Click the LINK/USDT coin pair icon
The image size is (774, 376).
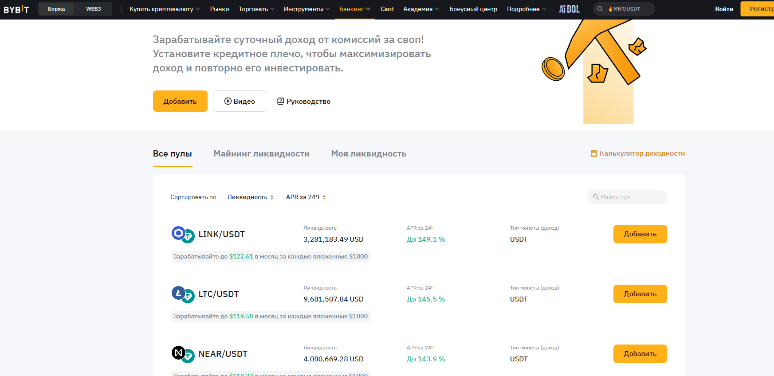[183, 234]
